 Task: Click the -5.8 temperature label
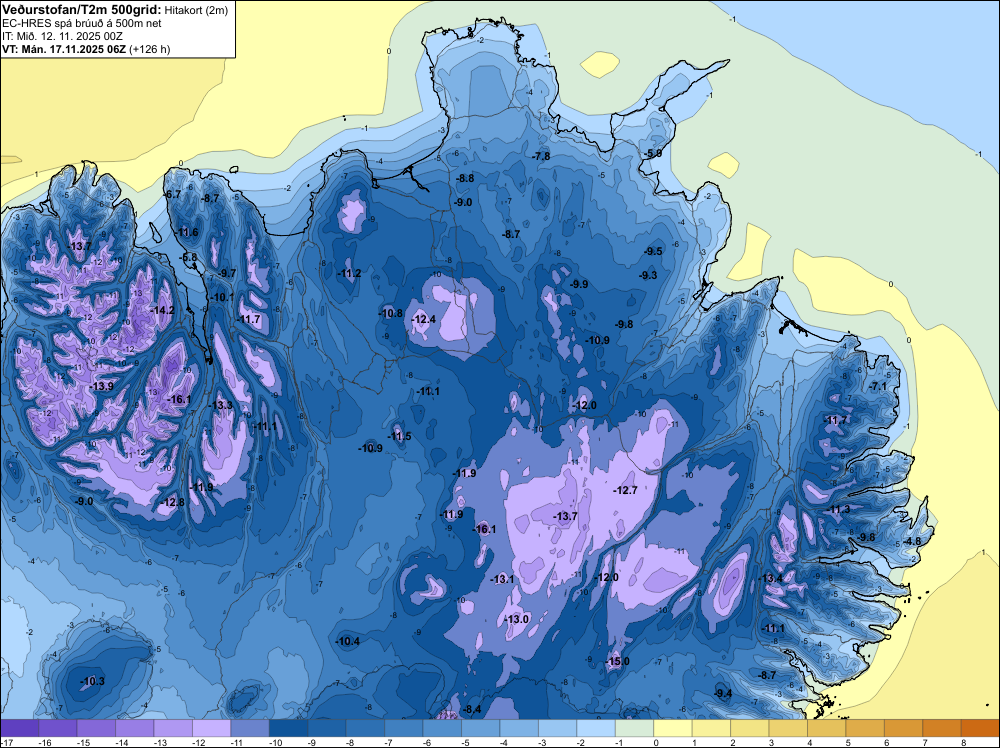188,258
